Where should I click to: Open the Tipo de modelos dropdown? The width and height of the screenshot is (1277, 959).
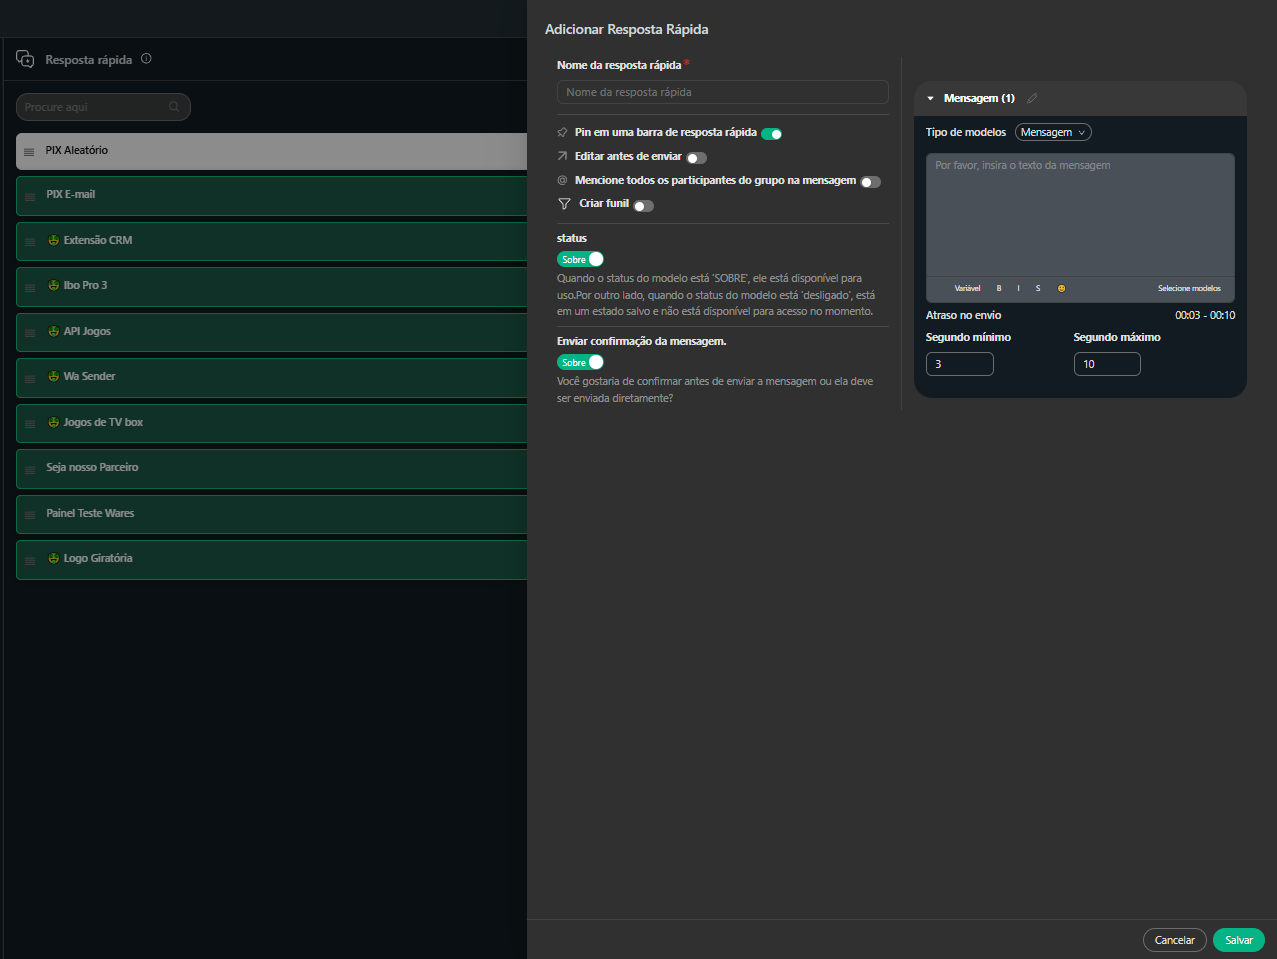tap(1052, 132)
